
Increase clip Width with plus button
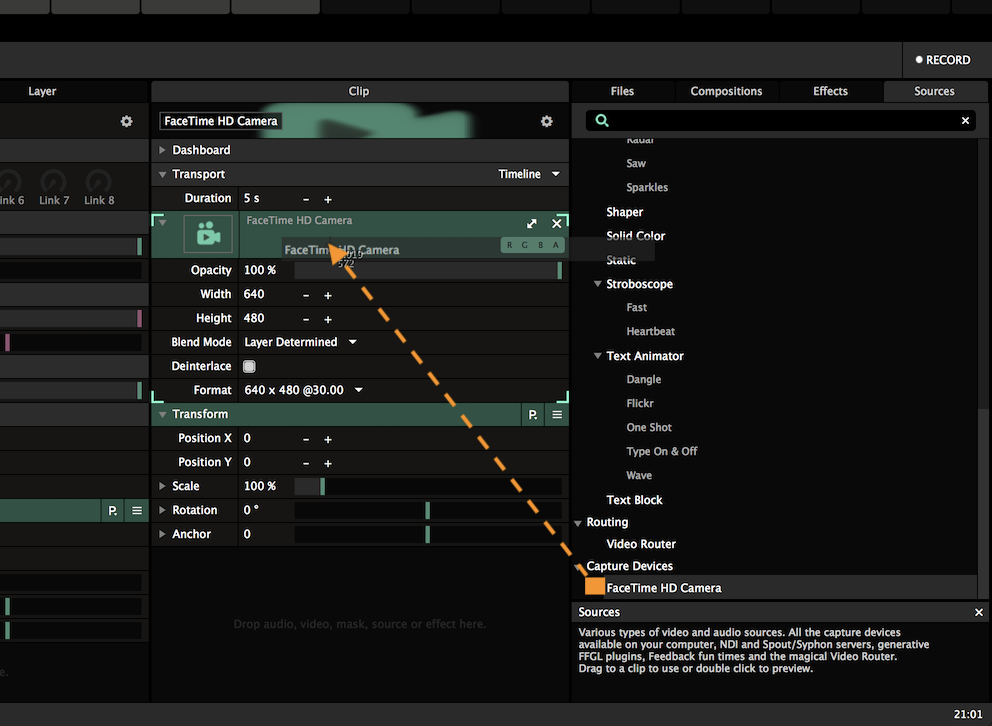pos(328,295)
